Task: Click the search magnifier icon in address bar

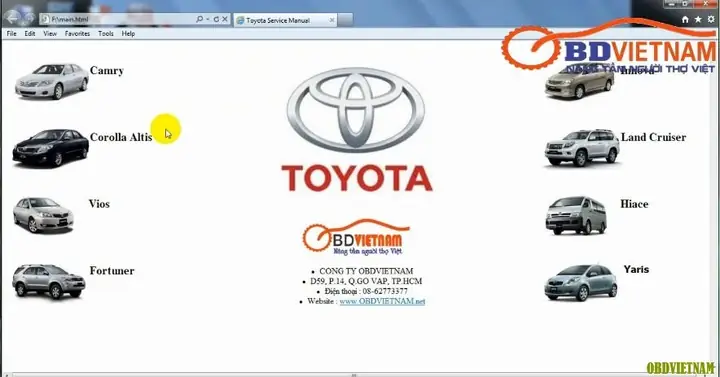Action: (x=199, y=19)
